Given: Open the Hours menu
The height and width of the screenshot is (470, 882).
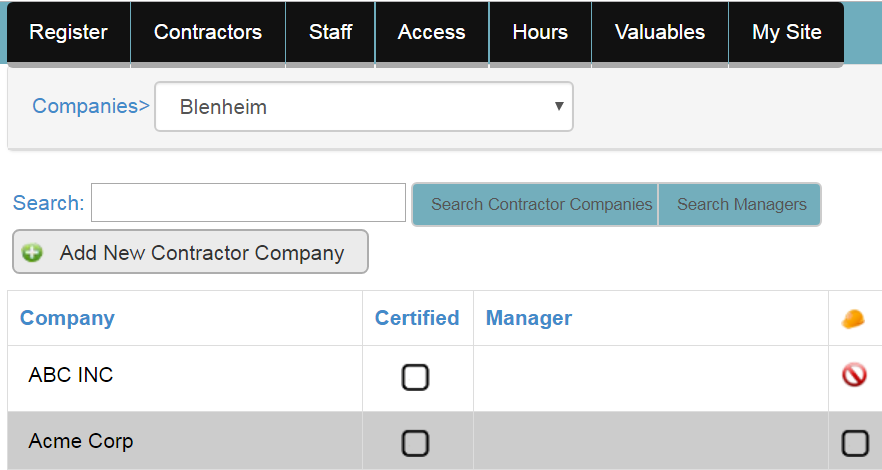Looking at the screenshot, I should [540, 32].
